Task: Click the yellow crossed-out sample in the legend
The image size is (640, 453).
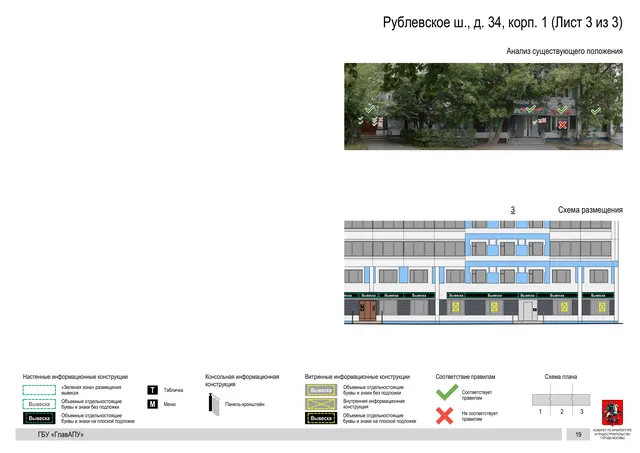Action: click(x=321, y=404)
